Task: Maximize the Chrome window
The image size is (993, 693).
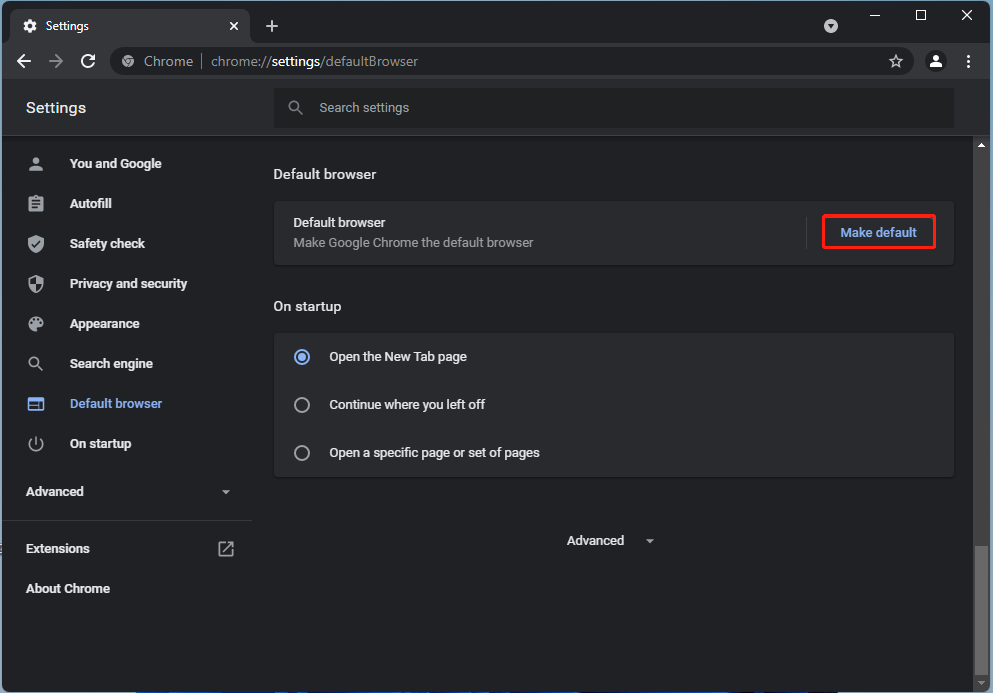Action: coord(921,15)
